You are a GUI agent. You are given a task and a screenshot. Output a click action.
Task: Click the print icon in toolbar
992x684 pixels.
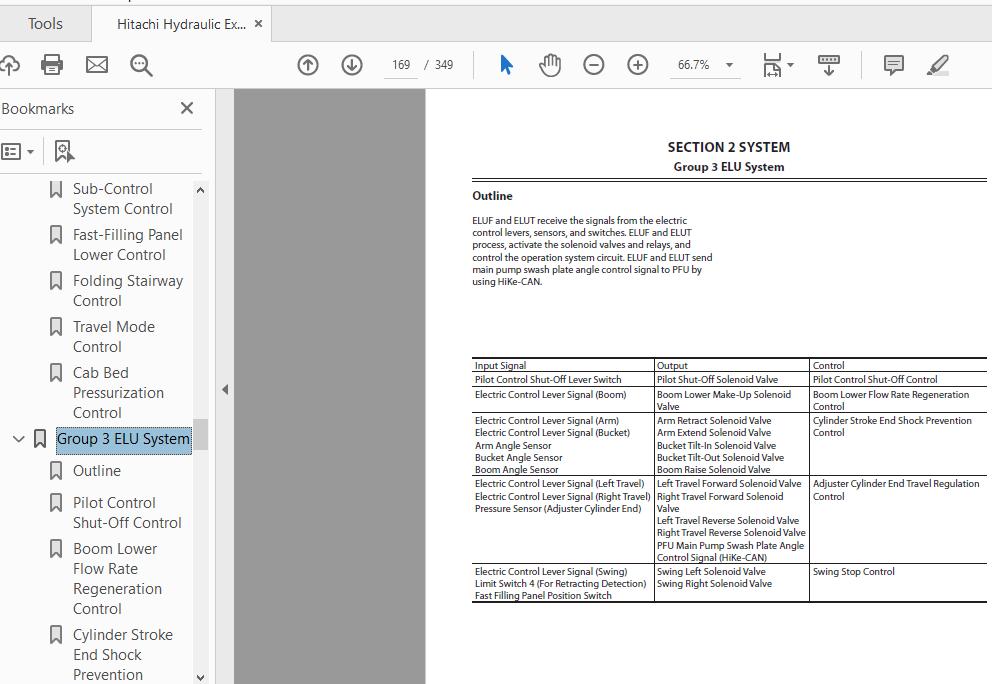click(52, 65)
